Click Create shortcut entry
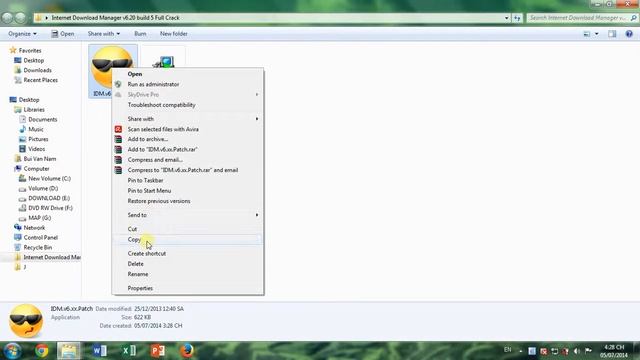Screen dimensions: 640x360 187,253
